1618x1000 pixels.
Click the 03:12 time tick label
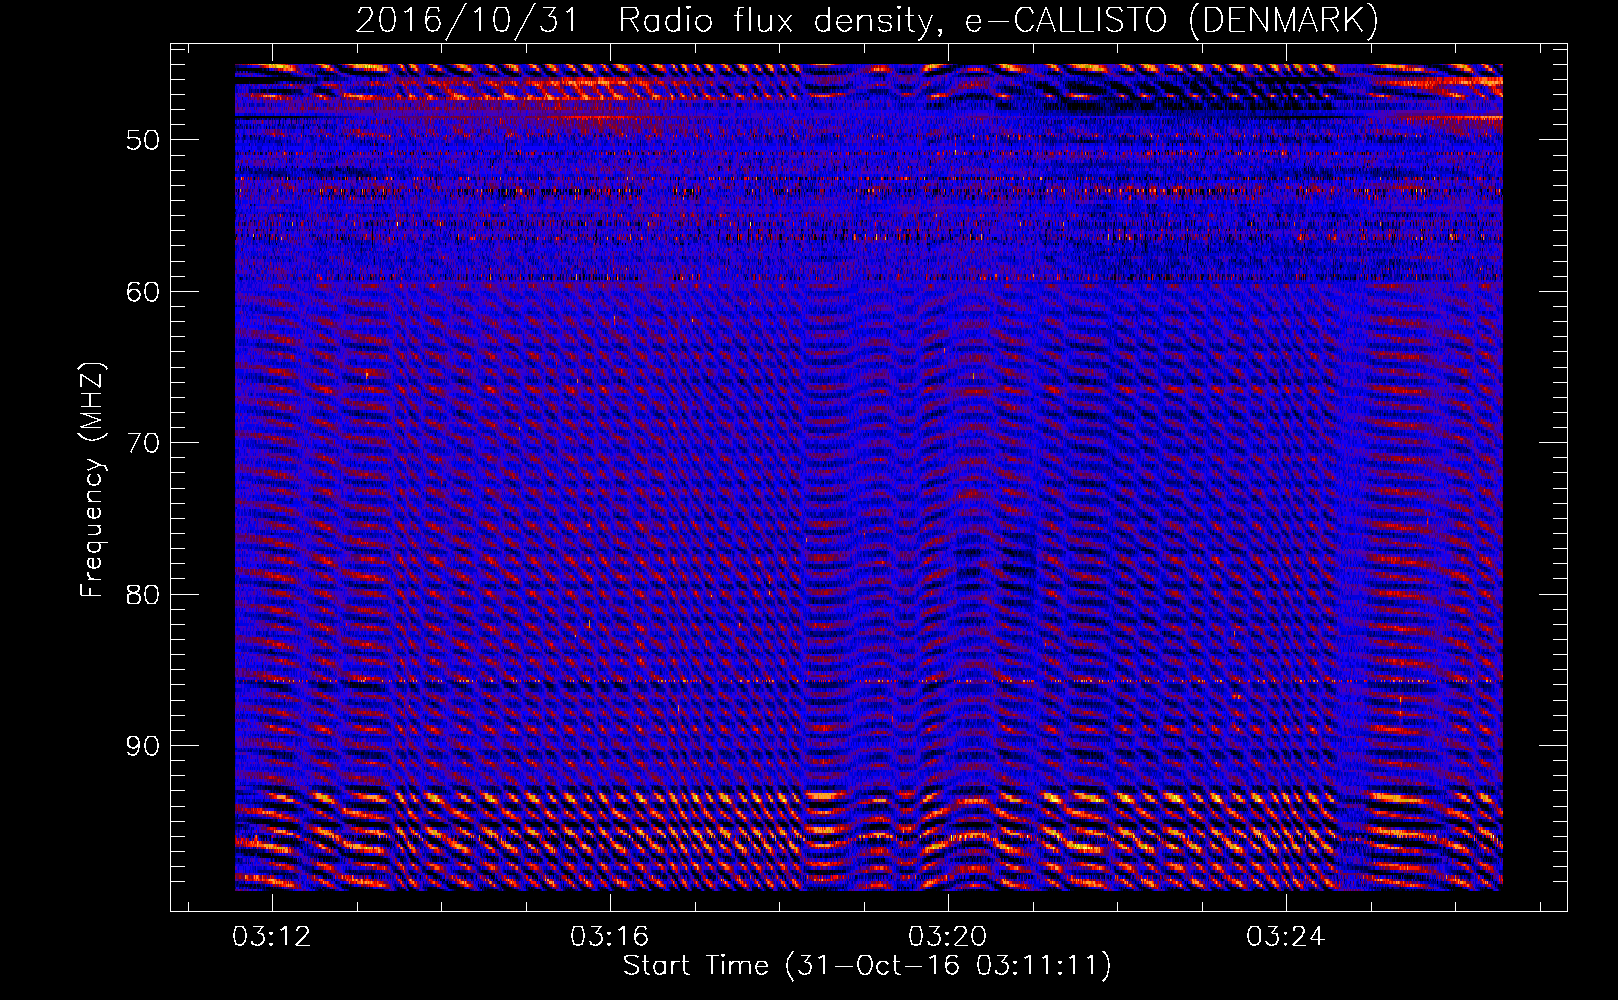(x=272, y=937)
